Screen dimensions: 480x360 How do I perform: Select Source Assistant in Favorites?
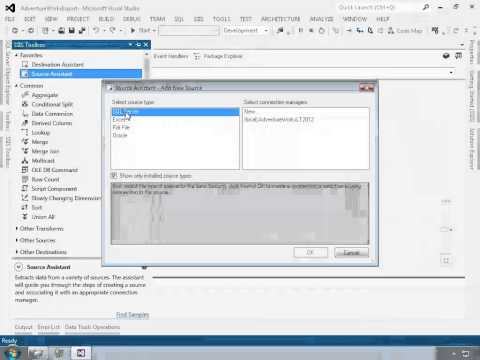81,74
